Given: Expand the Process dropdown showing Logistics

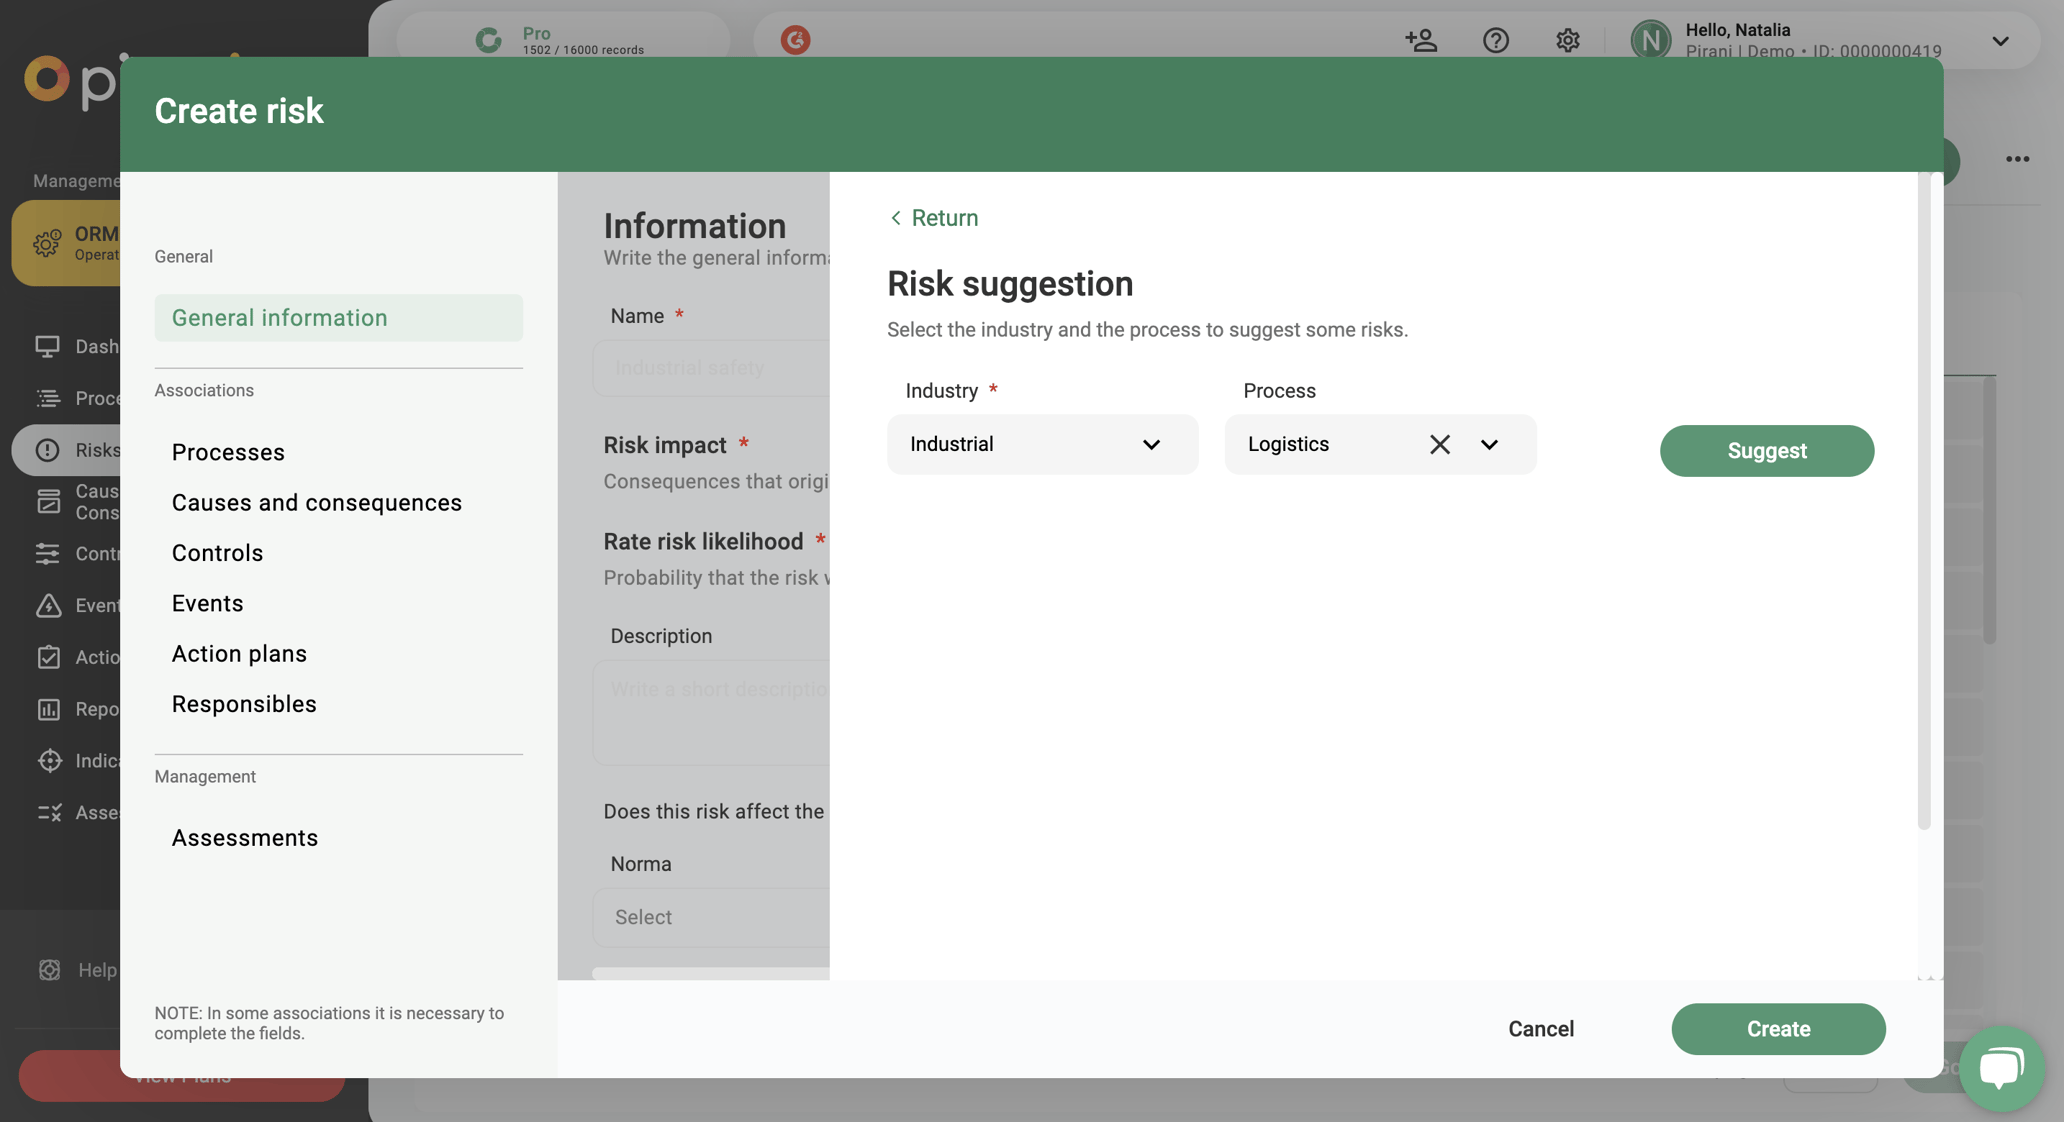Looking at the screenshot, I should [x=1489, y=445].
